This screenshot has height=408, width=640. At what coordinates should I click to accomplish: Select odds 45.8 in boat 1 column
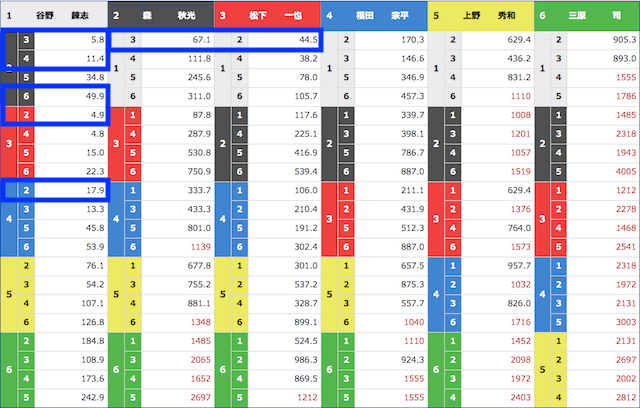[x=95, y=228]
